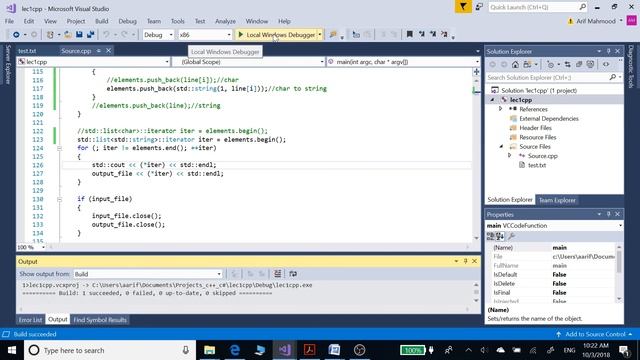640x360 pixels.
Task: Click View Code icon in Solution Explorer
Action: (x=606, y=64)
